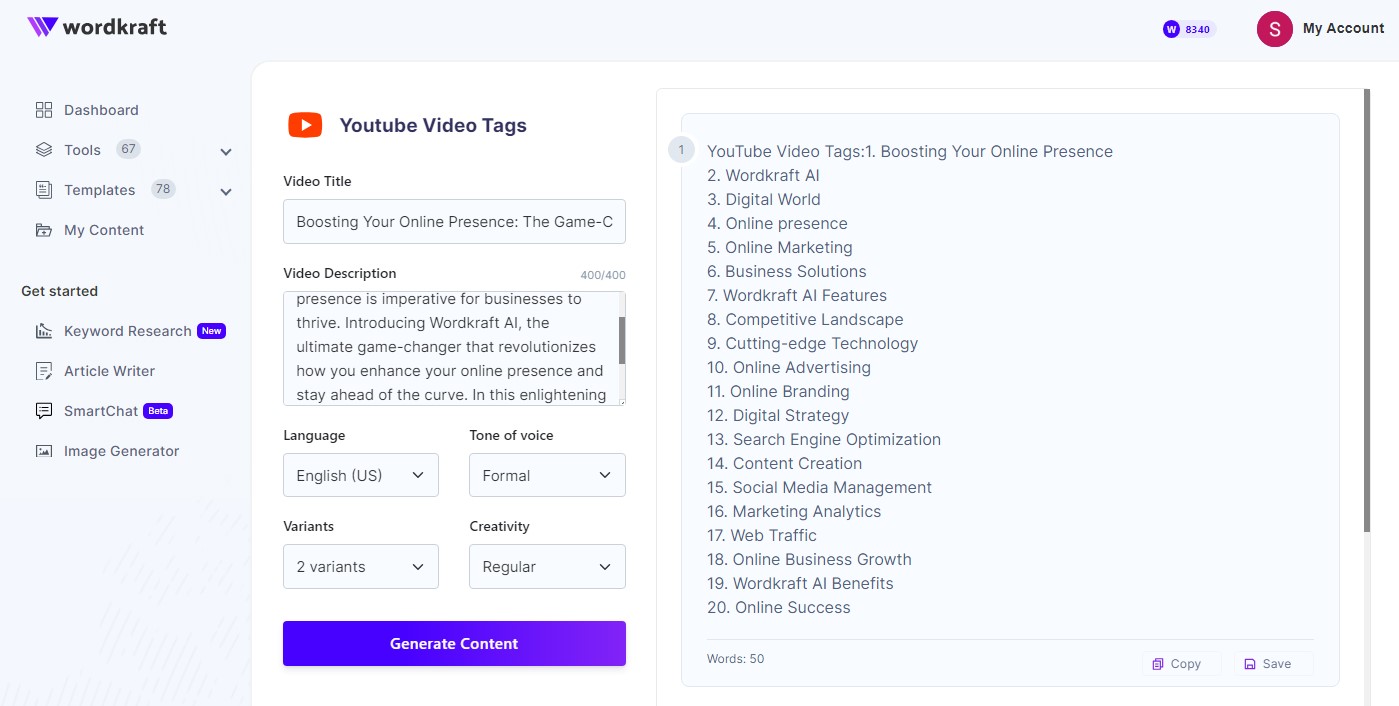1399x706 pixels.
Task: Click inside the Video Title input field
Action: (x=453, y=221)
